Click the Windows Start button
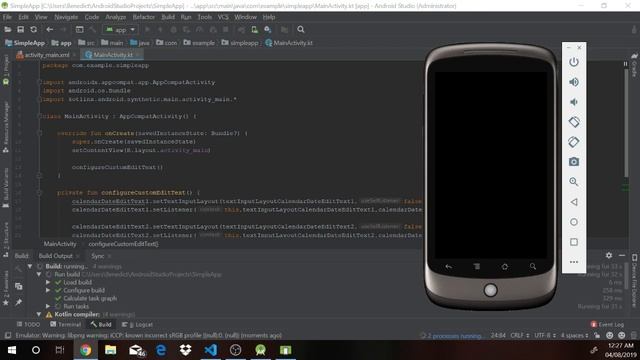 pyautogui.click(x=12, y=350)
